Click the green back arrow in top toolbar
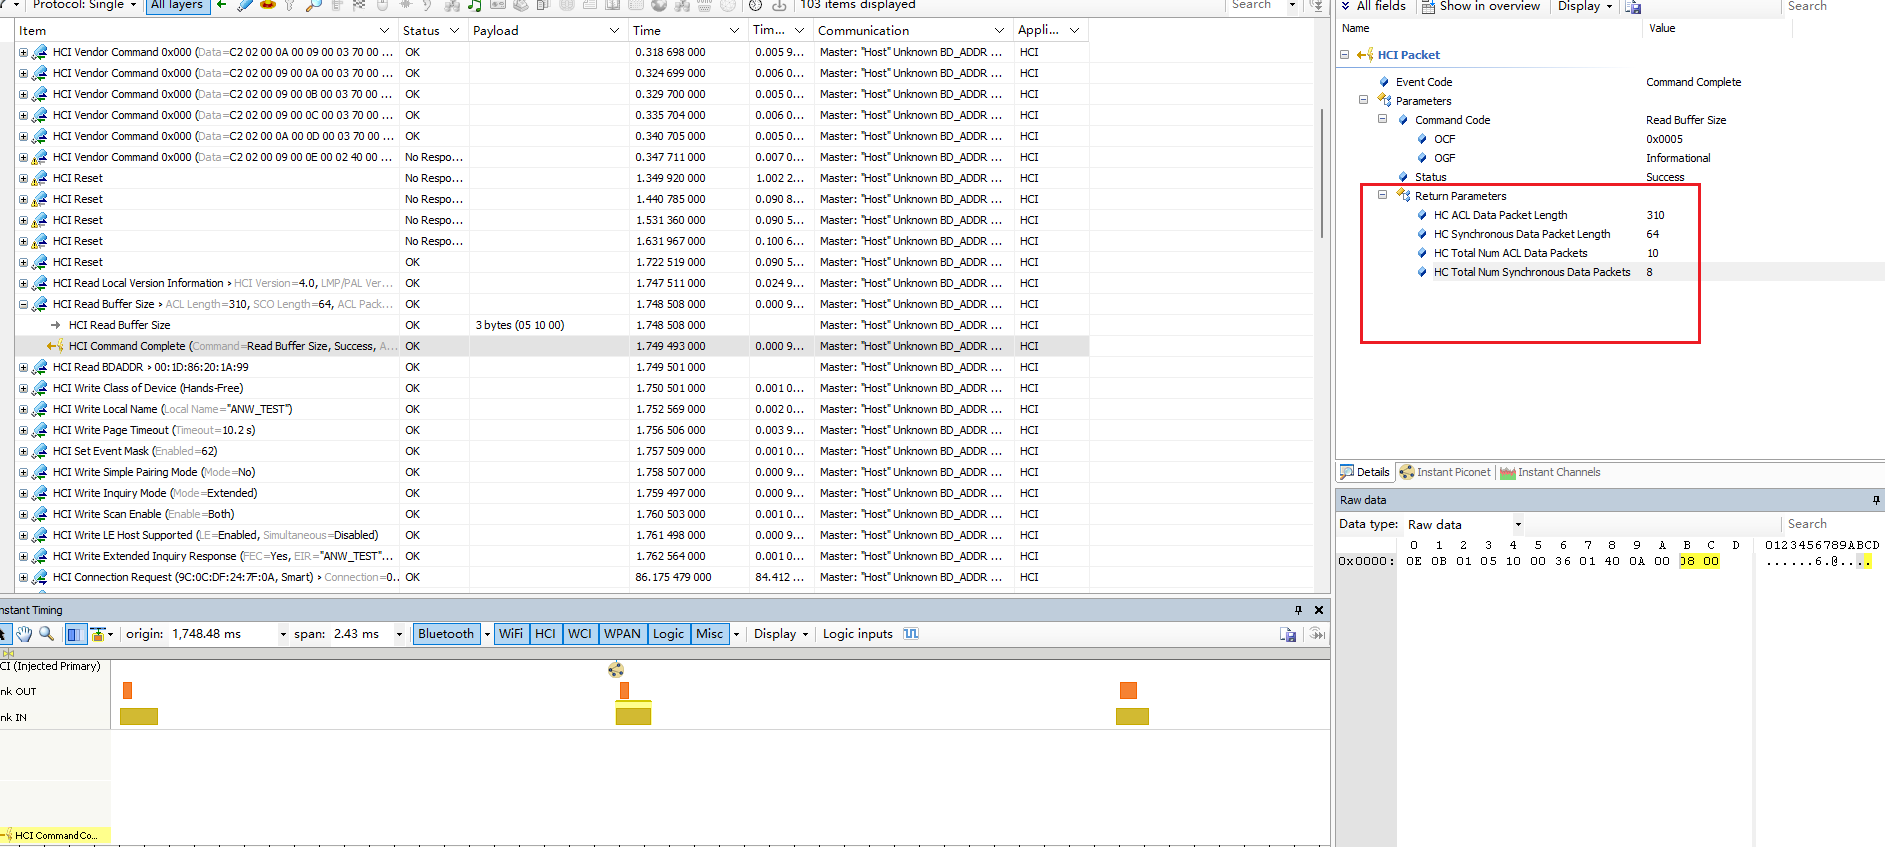Image resolution: width=1885 pixels, height=847 pixels. (x=221, y=6)
